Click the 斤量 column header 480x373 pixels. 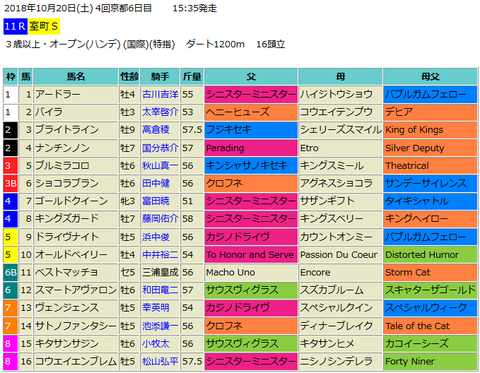click(x=192, y=77)
